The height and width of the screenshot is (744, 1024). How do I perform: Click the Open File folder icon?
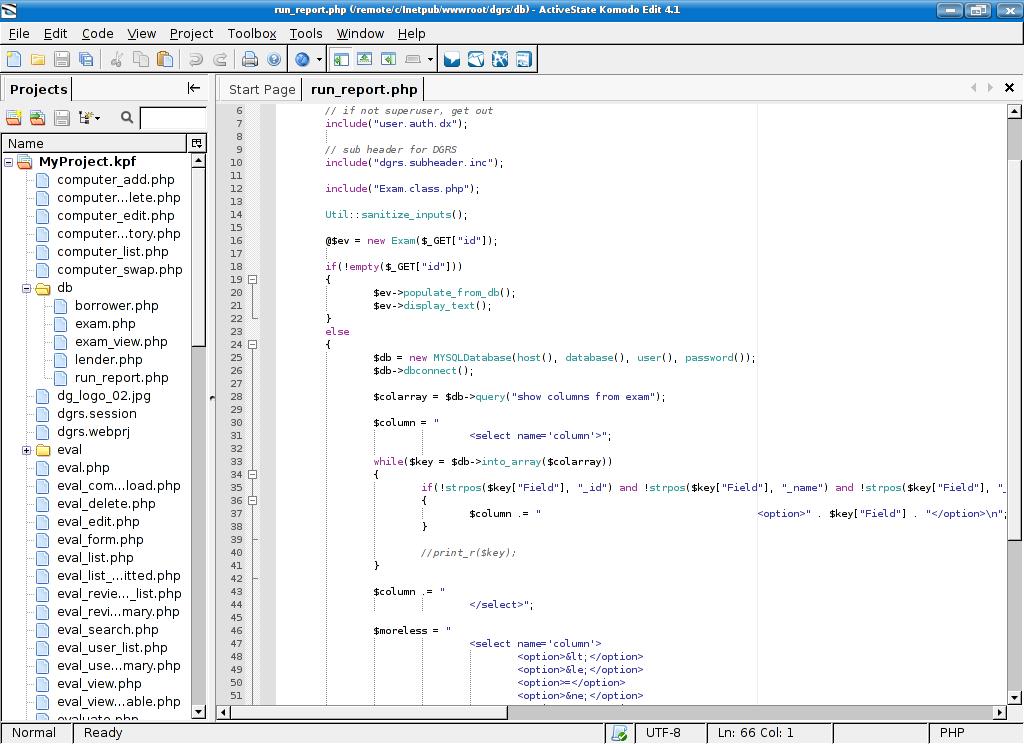tap(38, 60)
